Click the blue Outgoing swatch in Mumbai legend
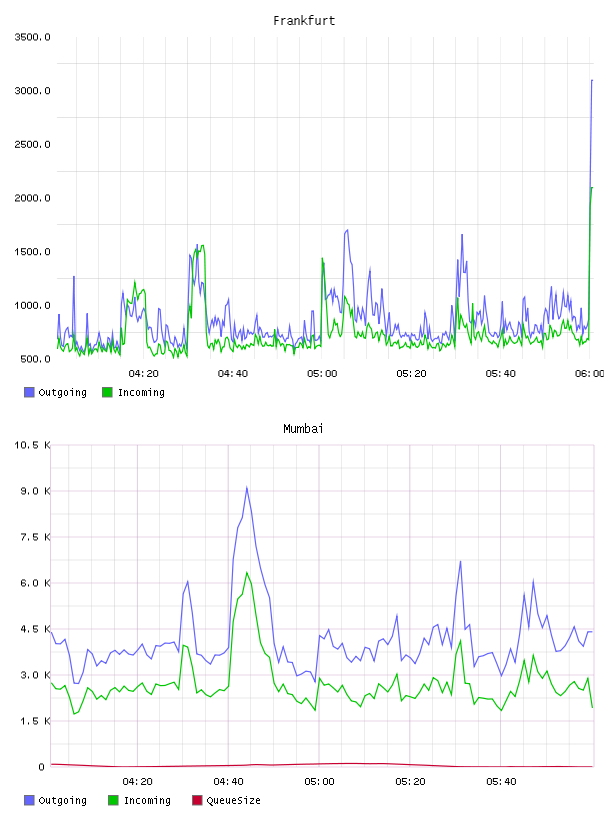This screenshot has width=608, height=816. (x=29, y=800)
